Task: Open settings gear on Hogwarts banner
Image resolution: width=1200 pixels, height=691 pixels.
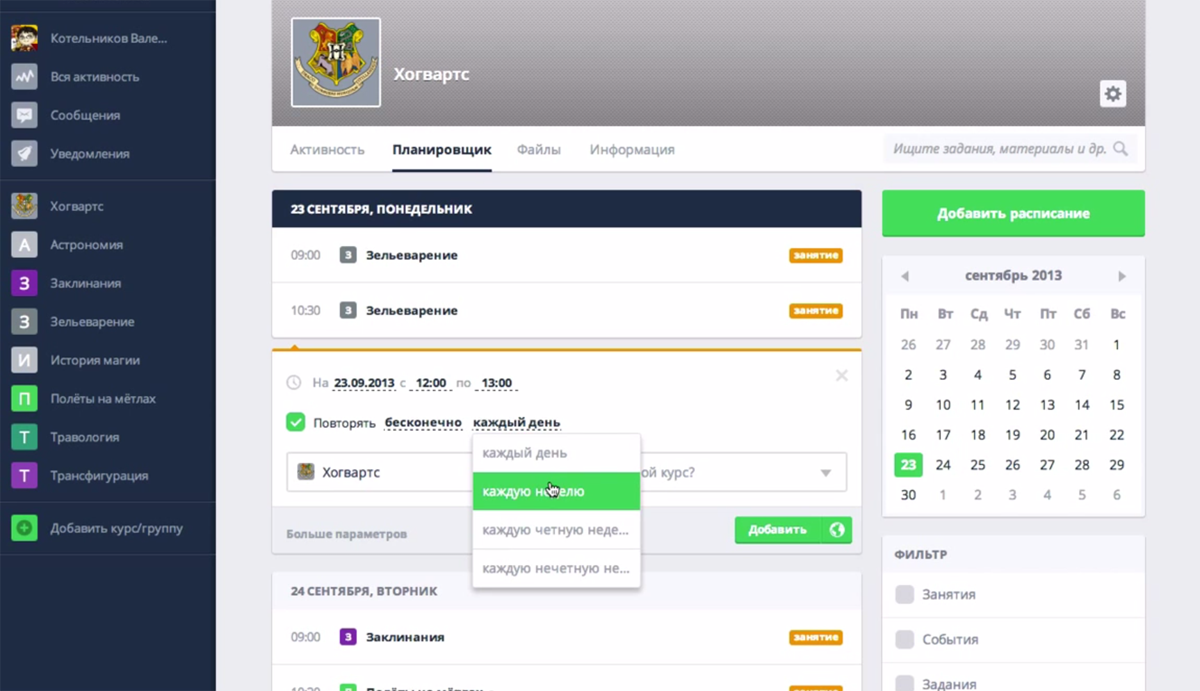Action: (1112, 94)
